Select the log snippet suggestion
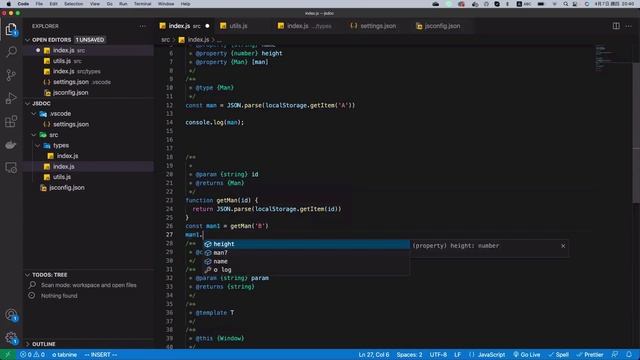Image resolution: width=640 pixels, height=360 pixels. 306,270
